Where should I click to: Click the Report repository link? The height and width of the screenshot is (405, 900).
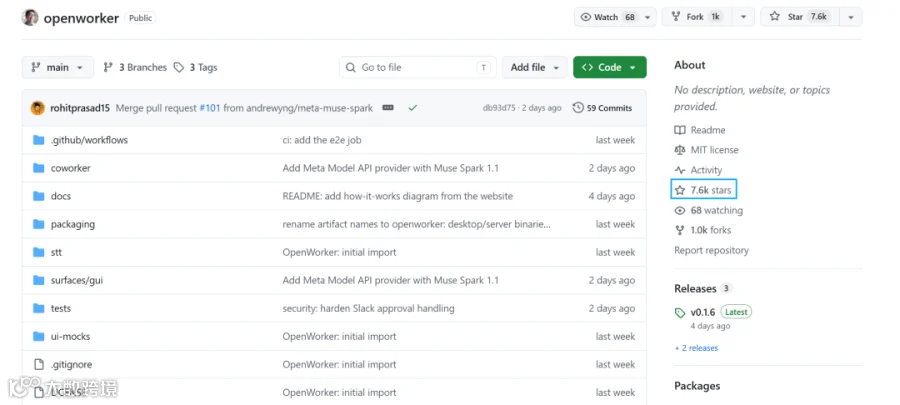712,251
